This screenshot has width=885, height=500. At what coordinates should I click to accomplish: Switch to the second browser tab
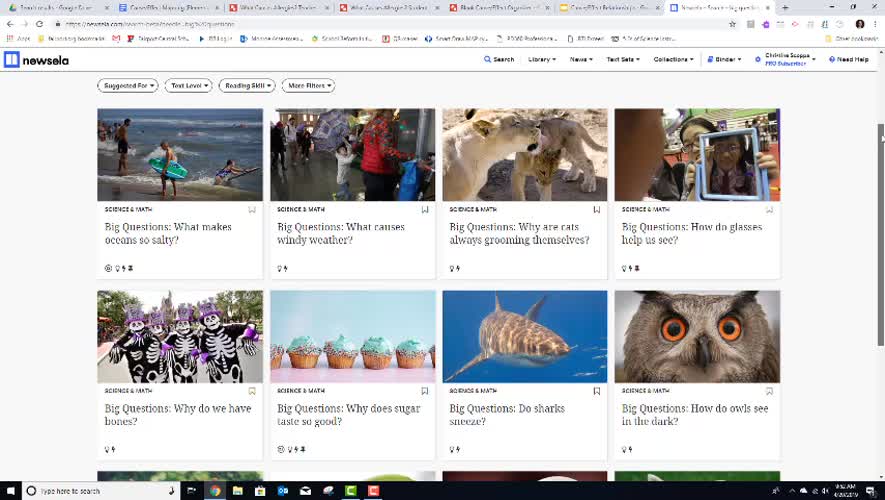[x=168, y=8]
